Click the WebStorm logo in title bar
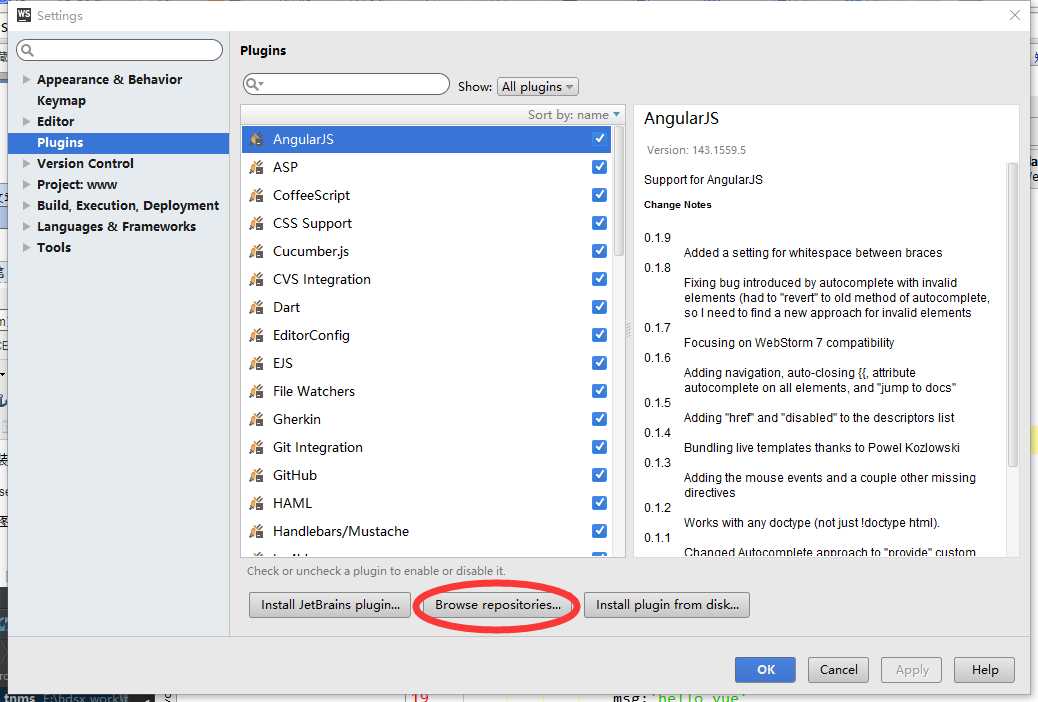Image resolution: width=1038 pixels, height=702 pixels. point(24,15)
